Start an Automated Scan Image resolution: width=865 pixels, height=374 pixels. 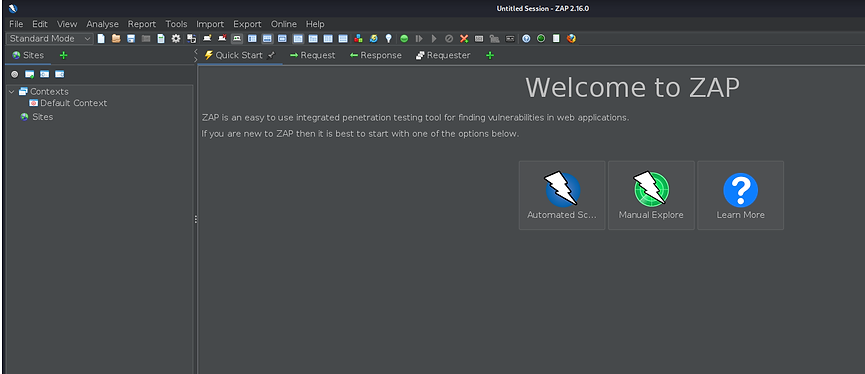[562, 195]
